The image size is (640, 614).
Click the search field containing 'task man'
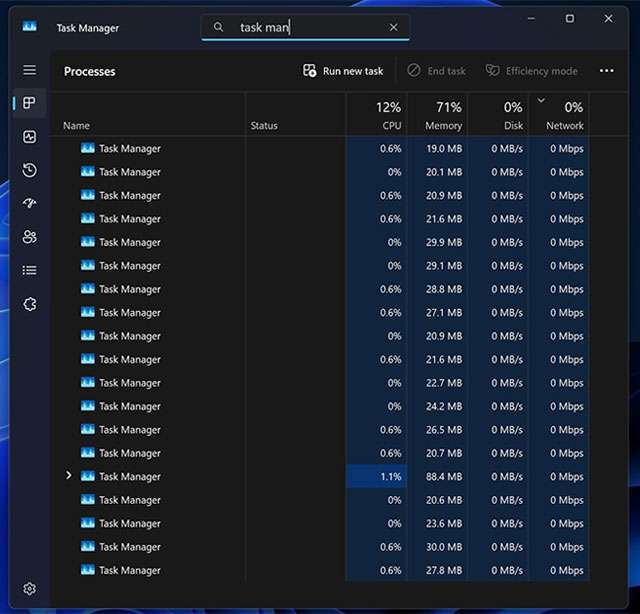pyautogui.click(x=305, y=27)
